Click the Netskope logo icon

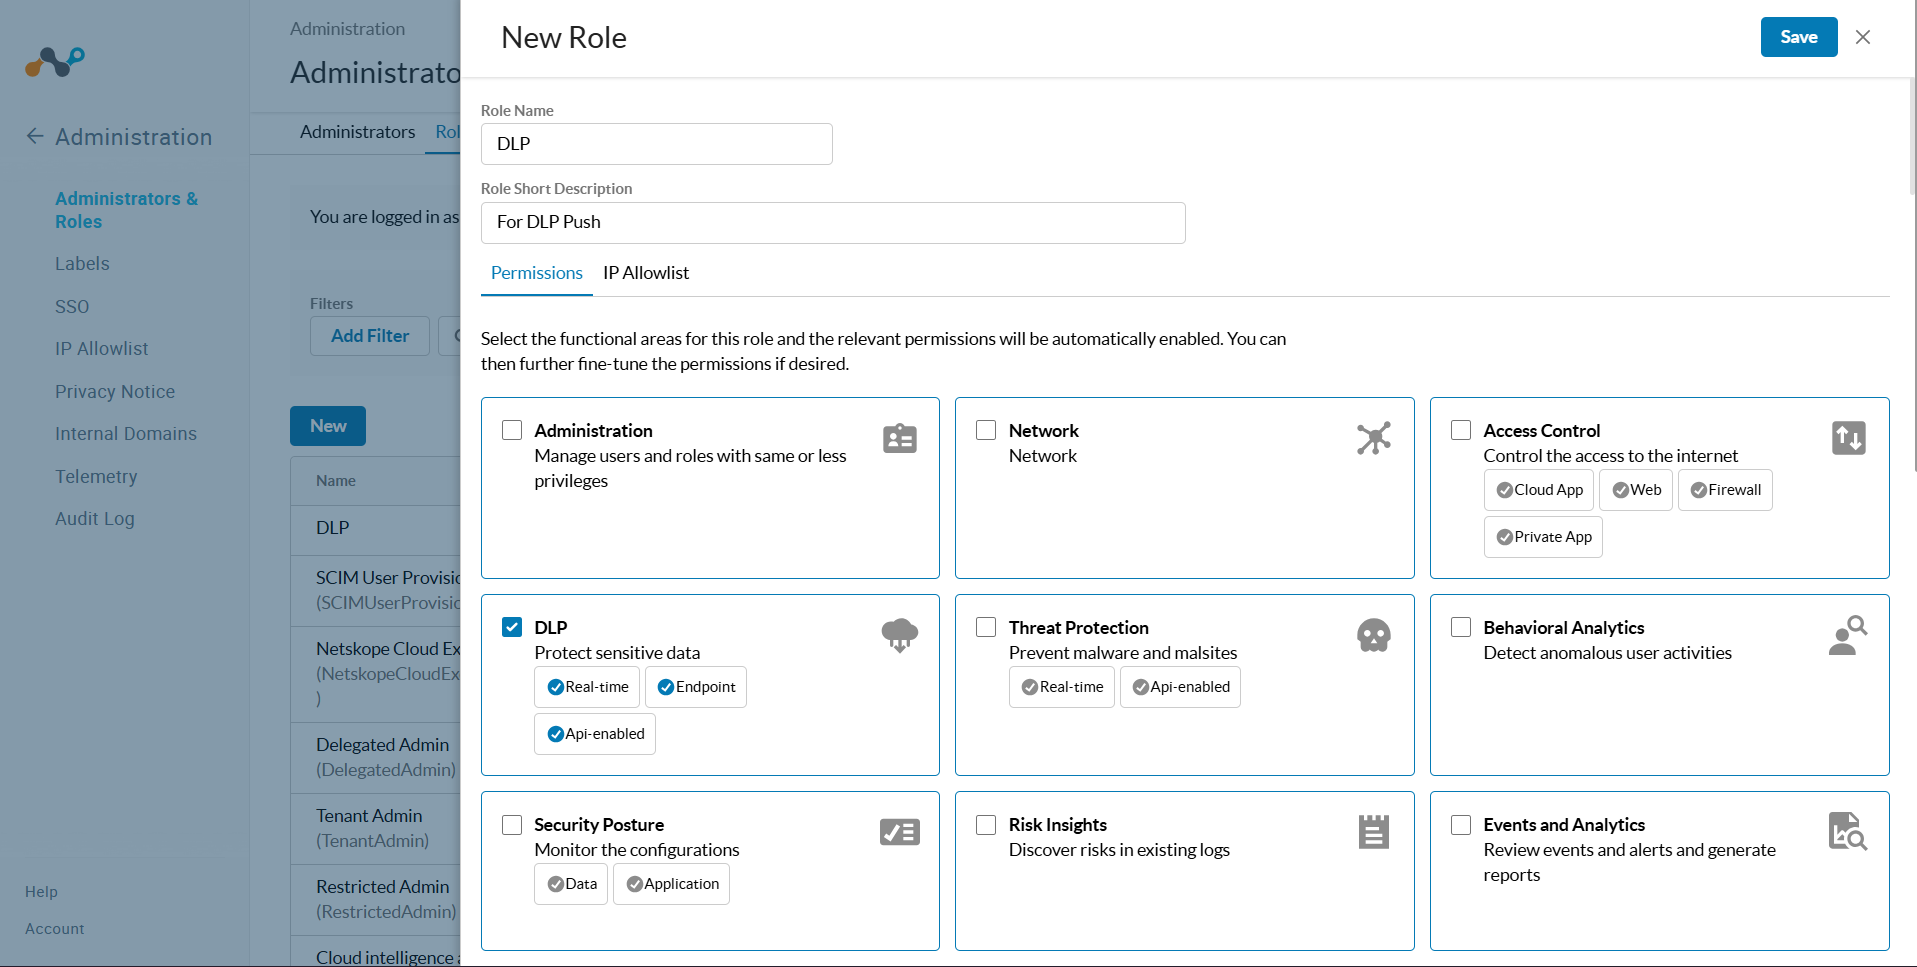(x=55, y=62)
